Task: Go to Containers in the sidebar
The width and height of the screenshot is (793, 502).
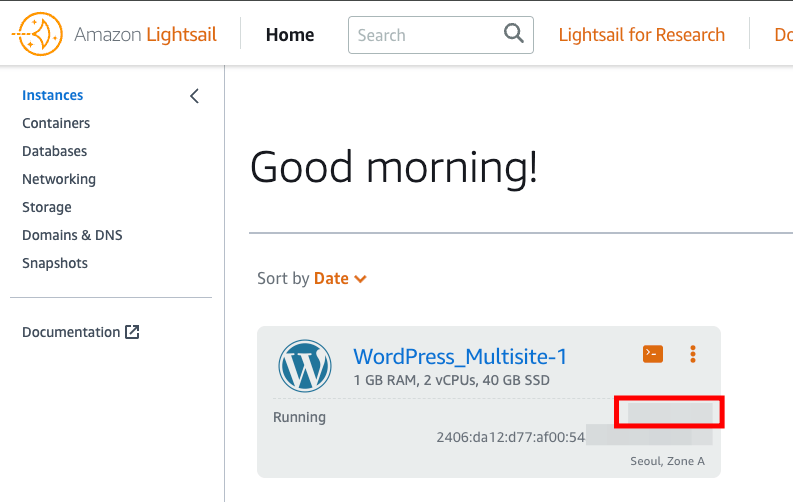Action: point(56,123)
